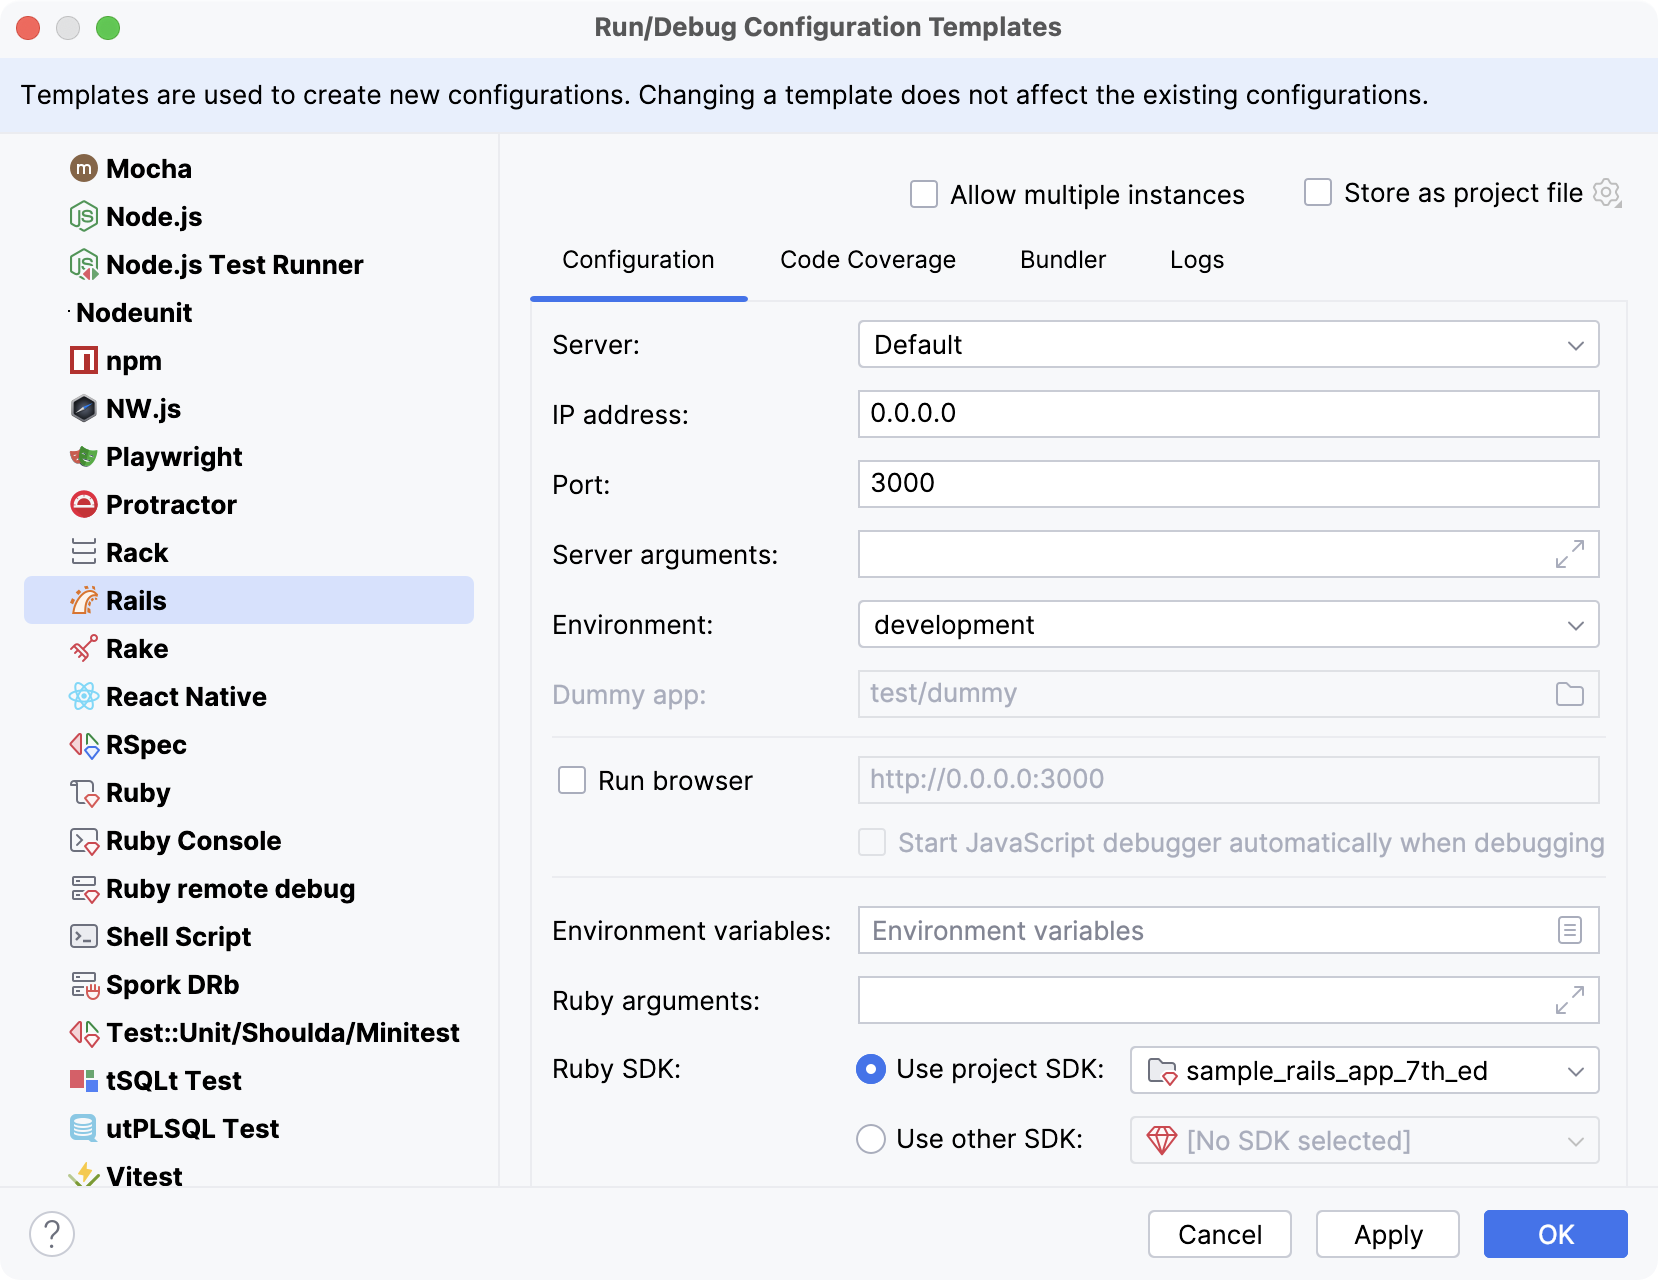Screen dimensions: 1658x1280
Task: Open the Environment dropdown
Action: tap(1576, 624)
